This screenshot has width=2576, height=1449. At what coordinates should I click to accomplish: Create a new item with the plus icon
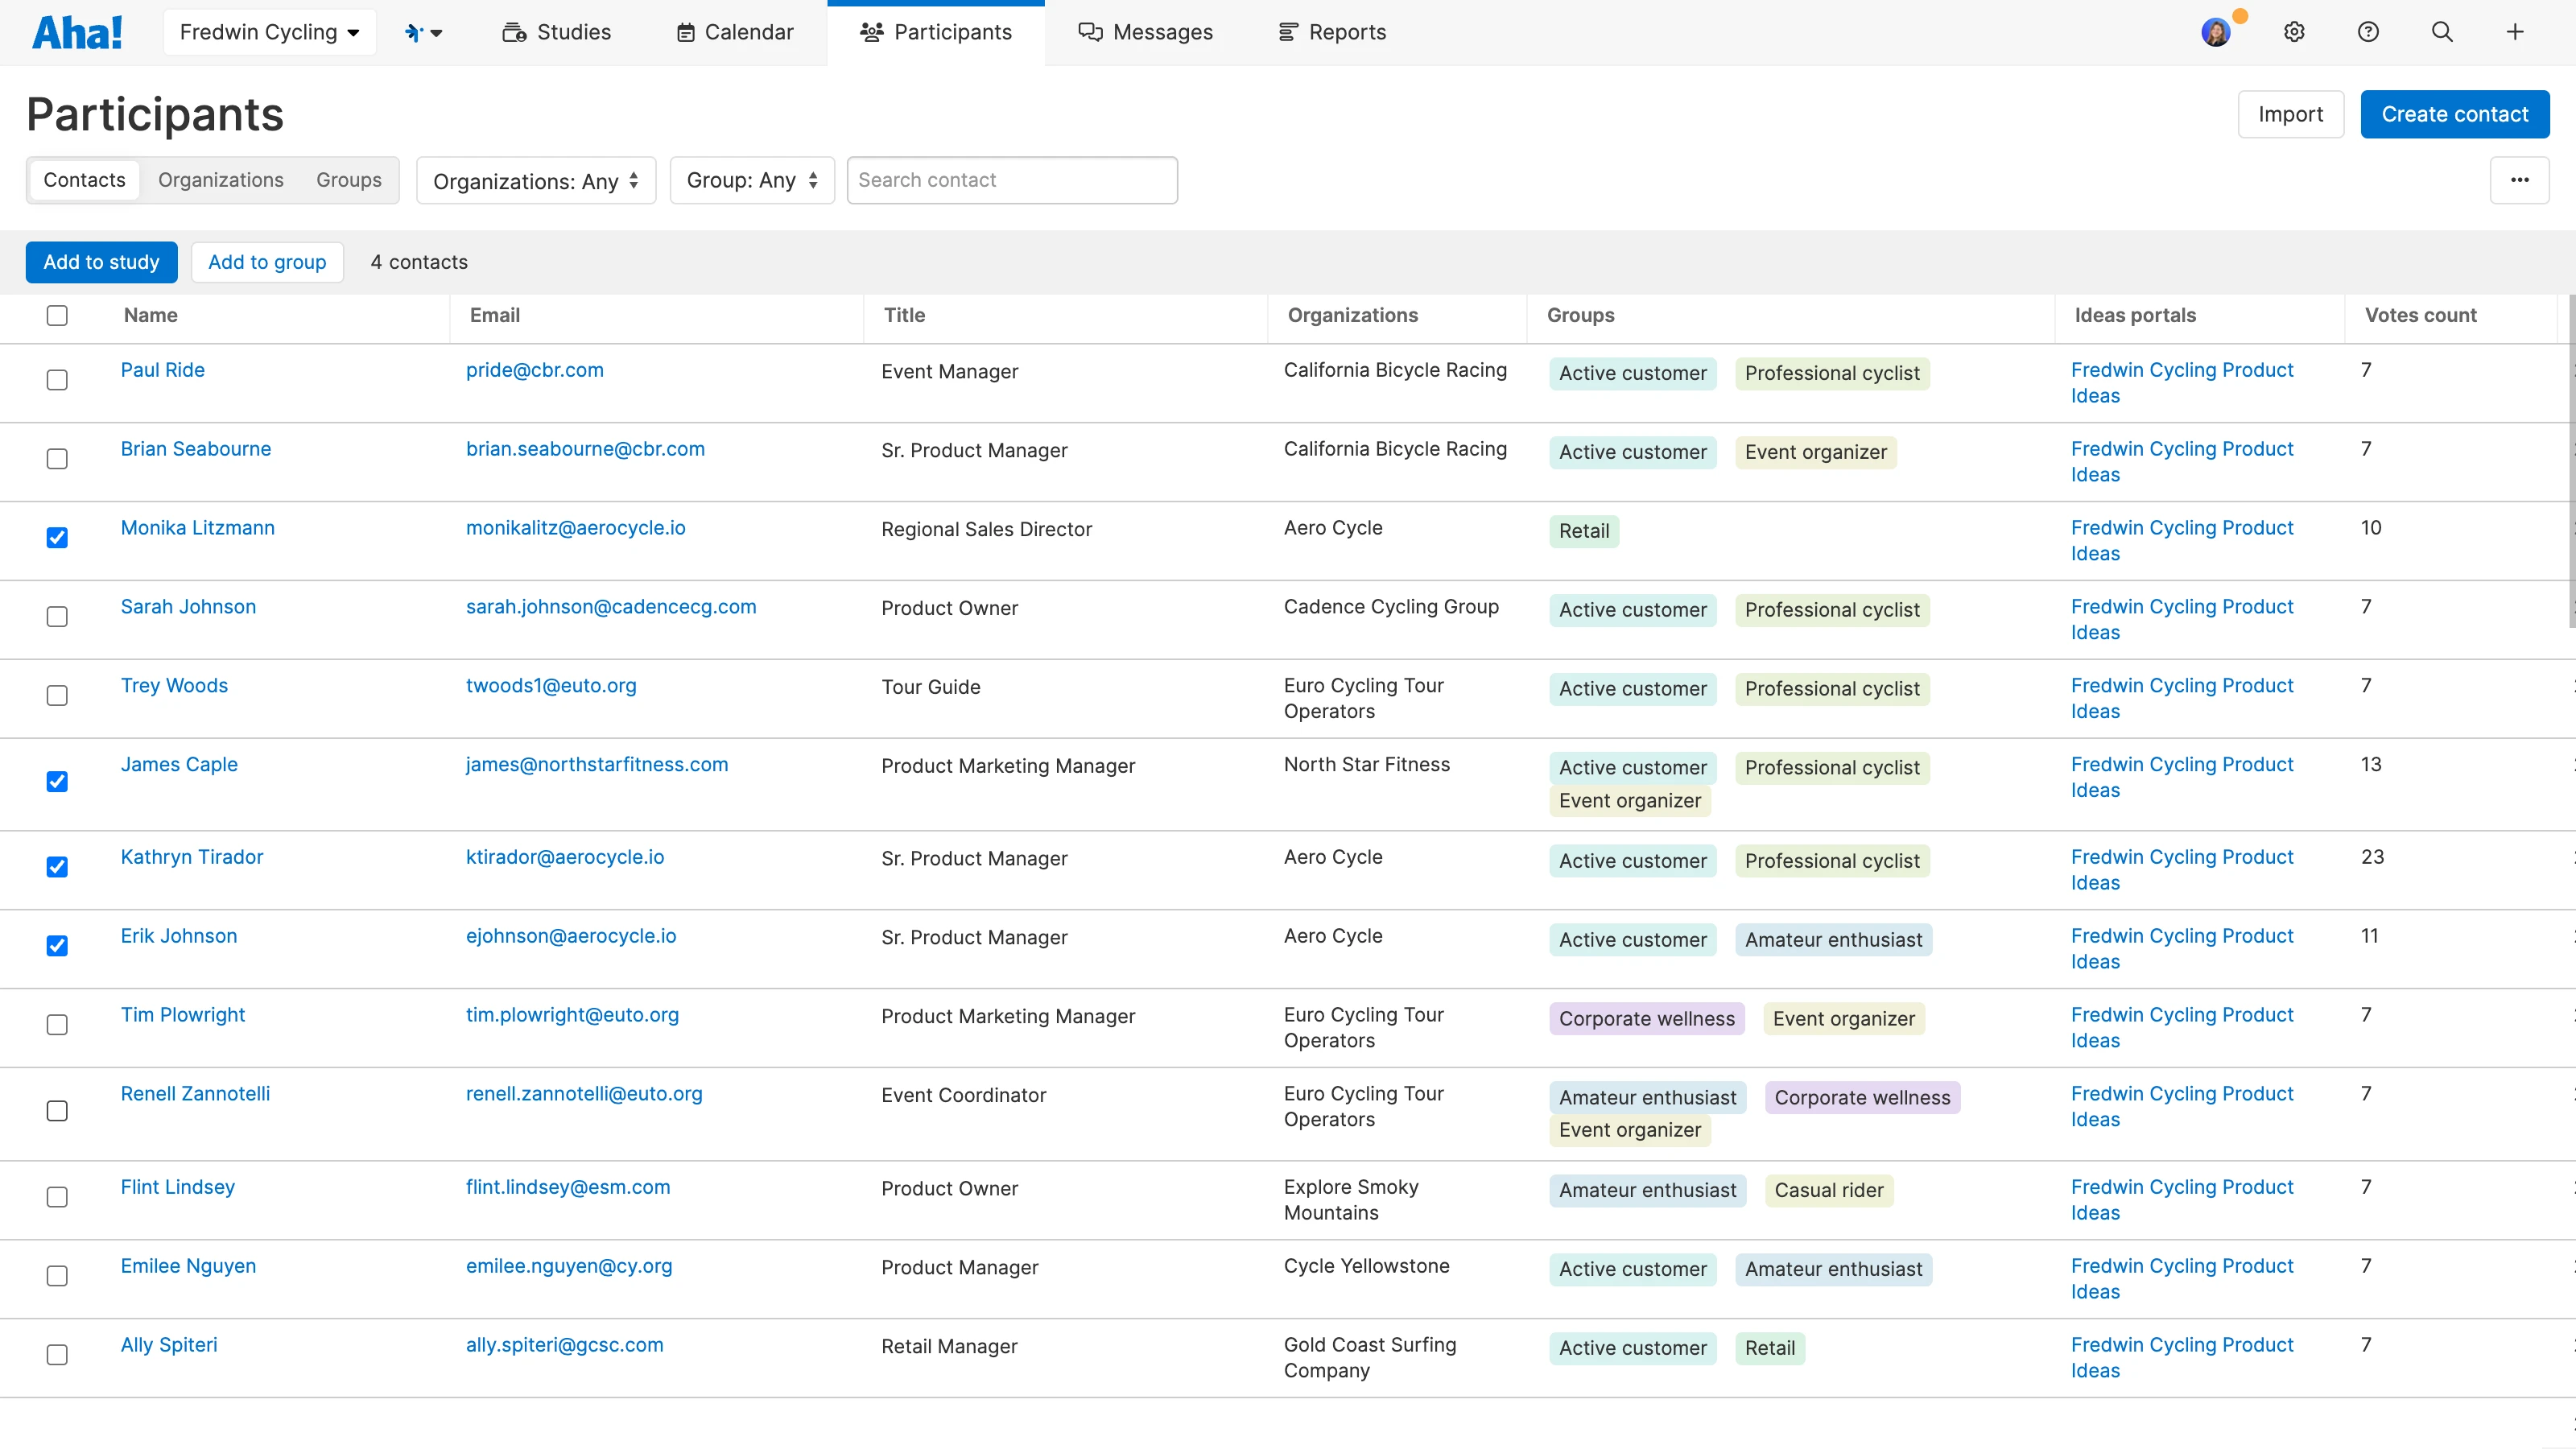(2516, 31)
